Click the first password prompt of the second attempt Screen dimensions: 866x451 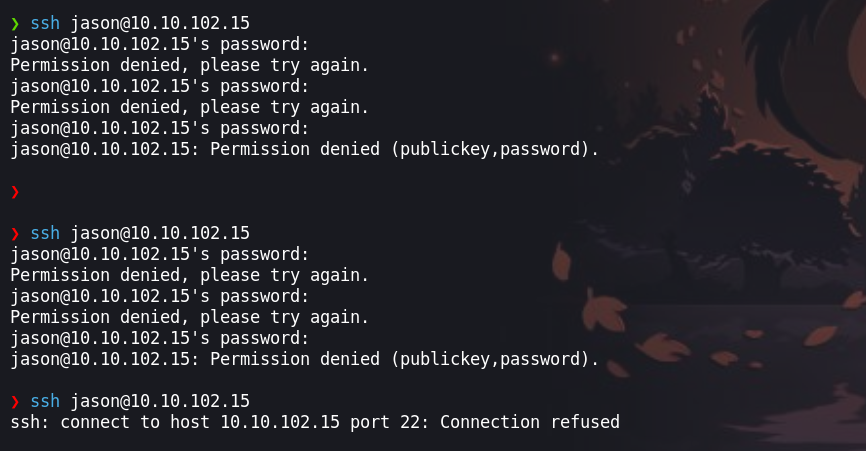160,254
